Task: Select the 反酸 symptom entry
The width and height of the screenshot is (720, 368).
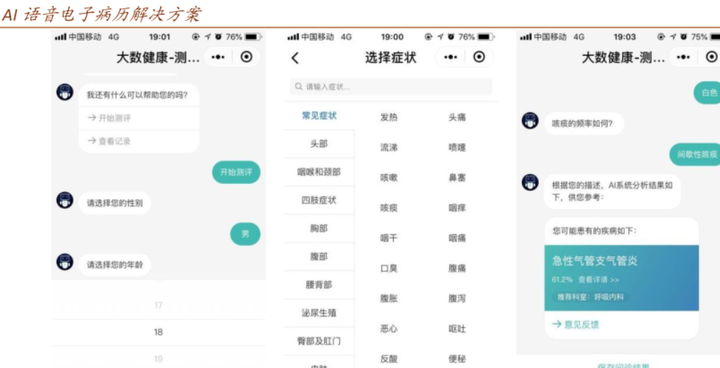Action: (x=389, y=359)
